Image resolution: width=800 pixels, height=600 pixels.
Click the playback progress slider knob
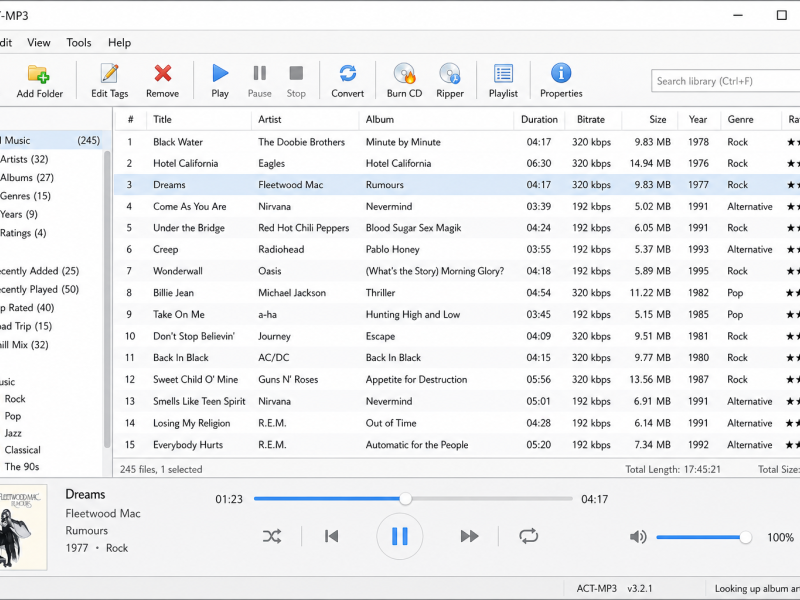[405, 498]
